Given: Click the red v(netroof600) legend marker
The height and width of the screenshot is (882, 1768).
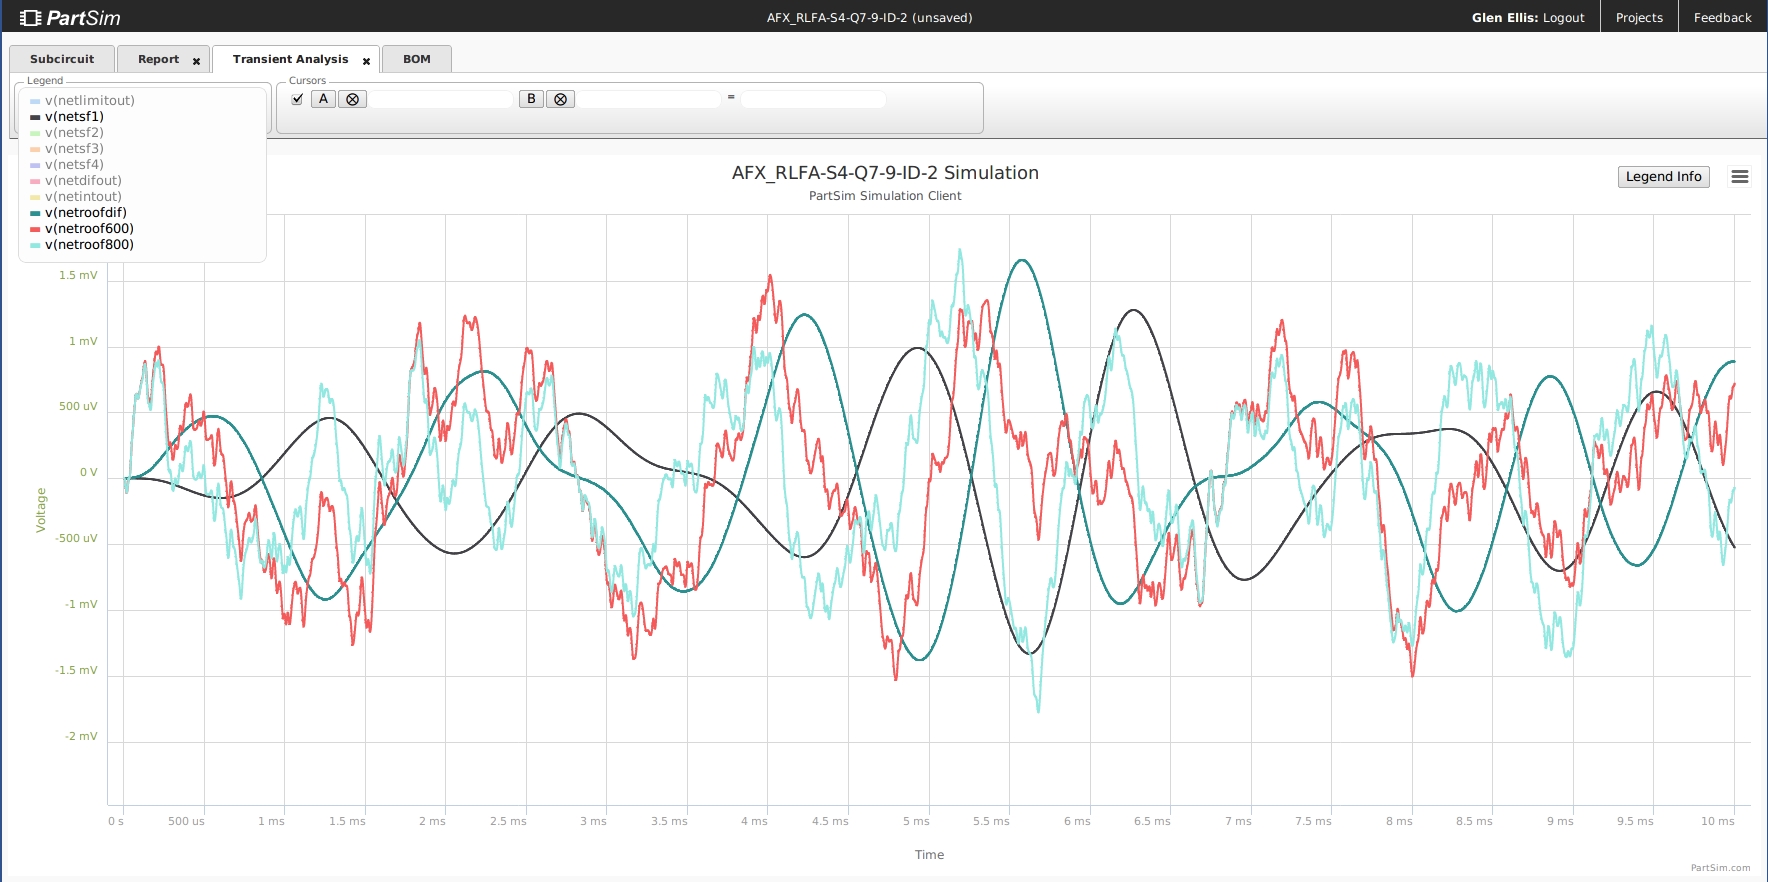Looking at the screenshot, I should point(35,229).
